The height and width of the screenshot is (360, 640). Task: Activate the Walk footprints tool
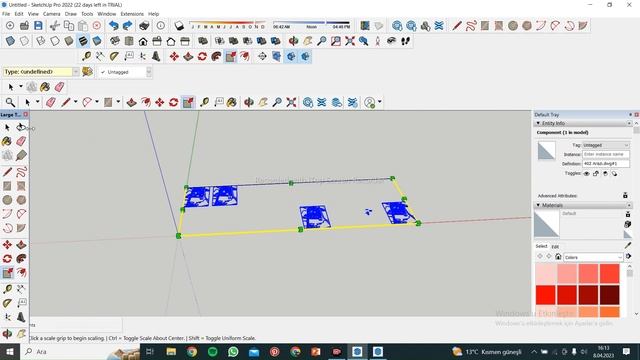(405, 41)
